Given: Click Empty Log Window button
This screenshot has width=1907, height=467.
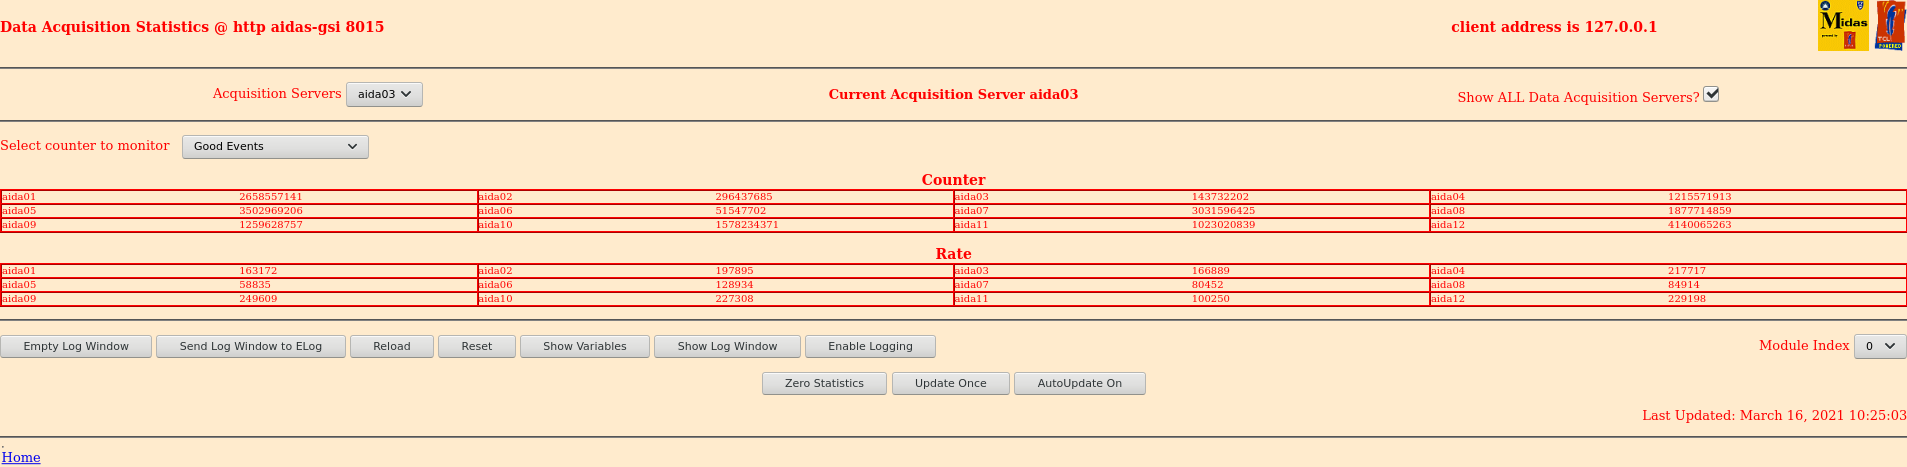Looking at the screenshot, I should 76,346.
